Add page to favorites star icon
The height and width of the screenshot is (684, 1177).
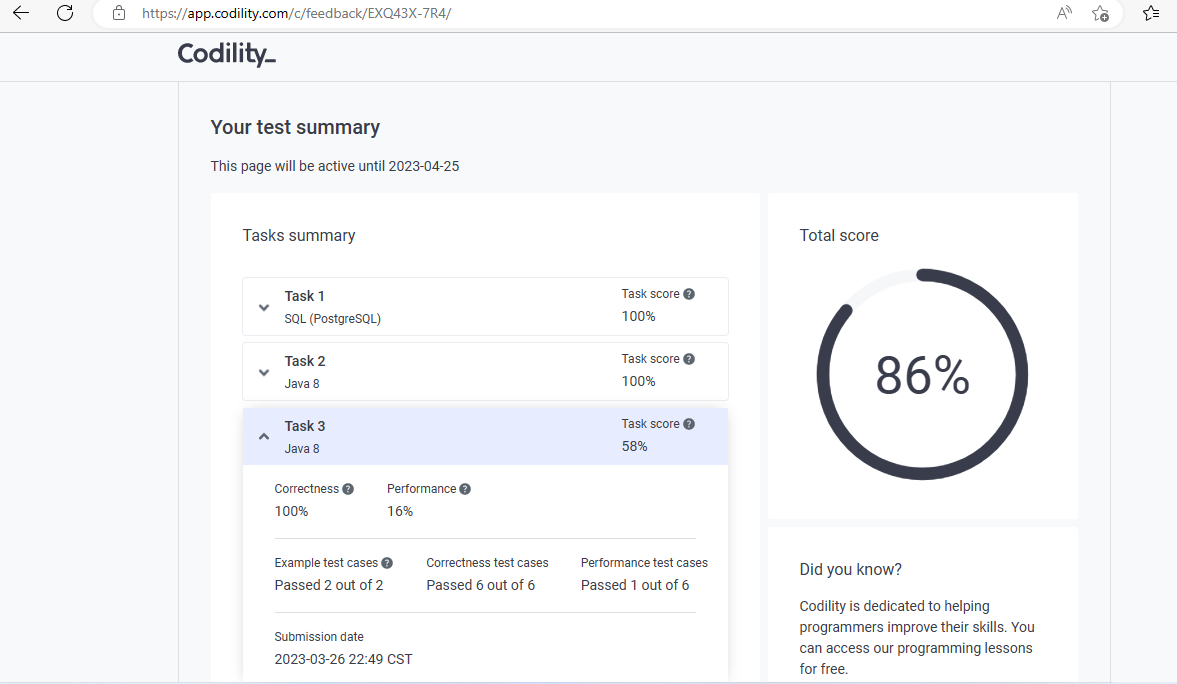tap(1100, 13)
